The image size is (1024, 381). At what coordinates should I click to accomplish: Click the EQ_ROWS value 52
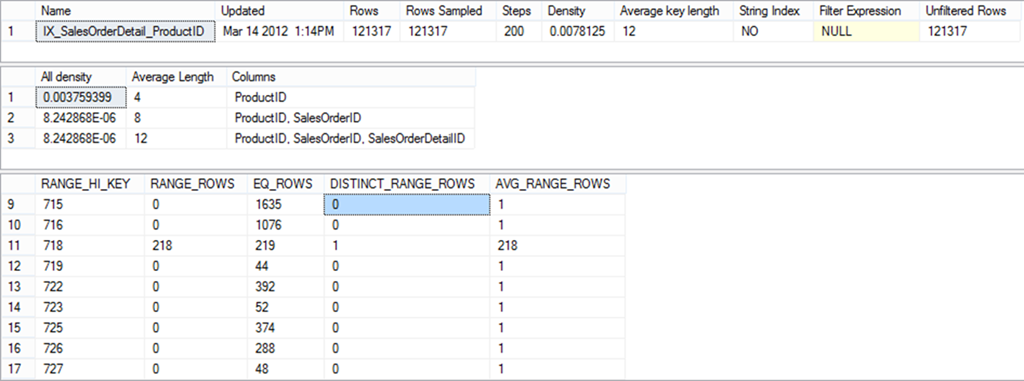286,306
